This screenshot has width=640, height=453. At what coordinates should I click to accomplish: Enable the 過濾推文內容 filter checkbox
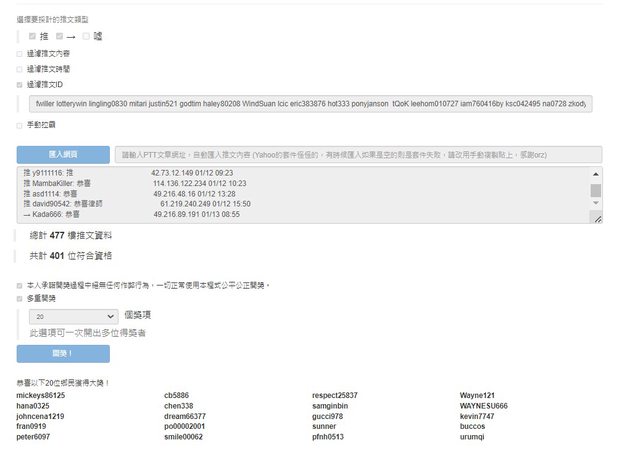point(19,53)
